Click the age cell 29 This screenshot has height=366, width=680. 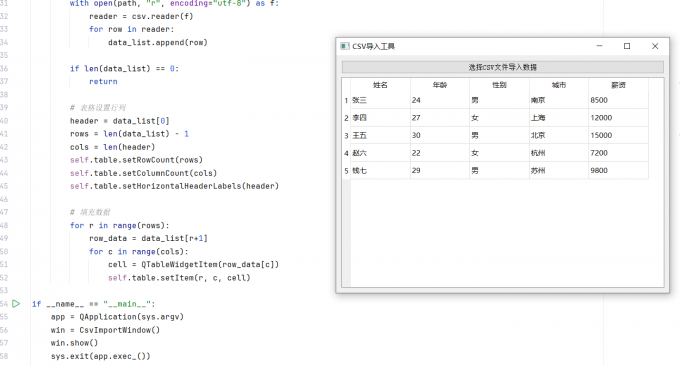(440, 170)
